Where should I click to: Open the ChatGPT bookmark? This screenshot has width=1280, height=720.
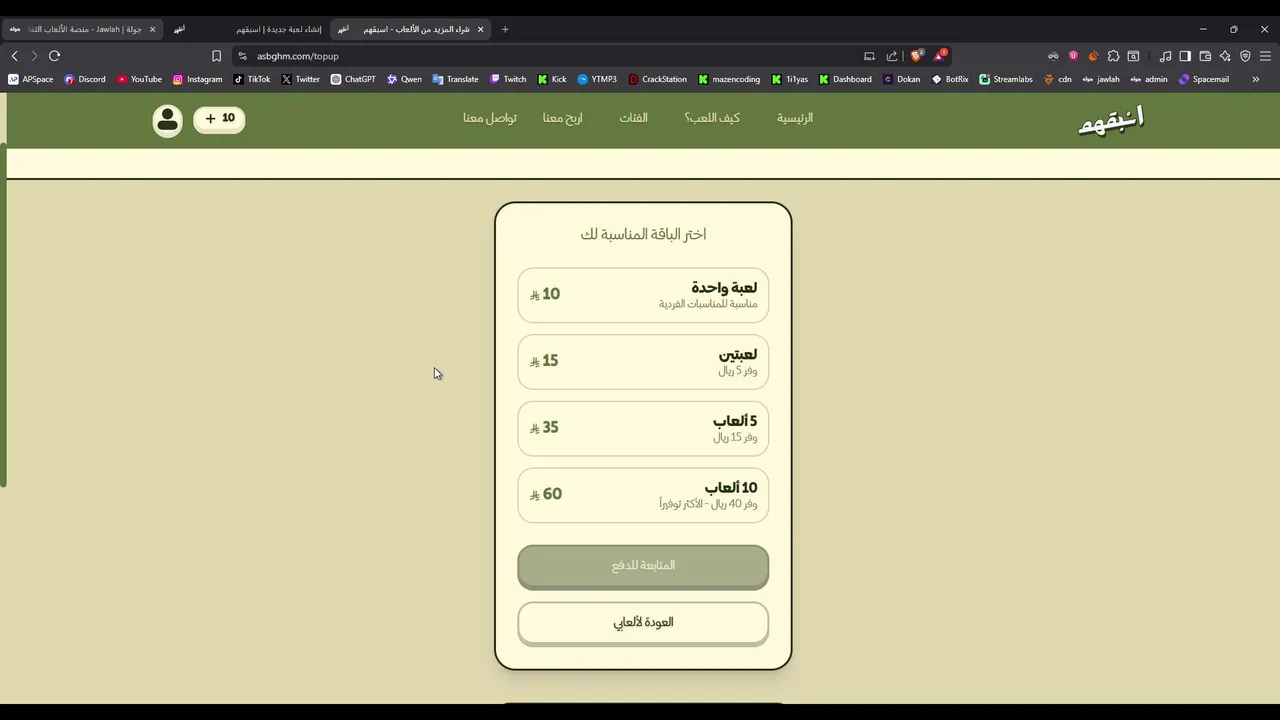[353, 79]
